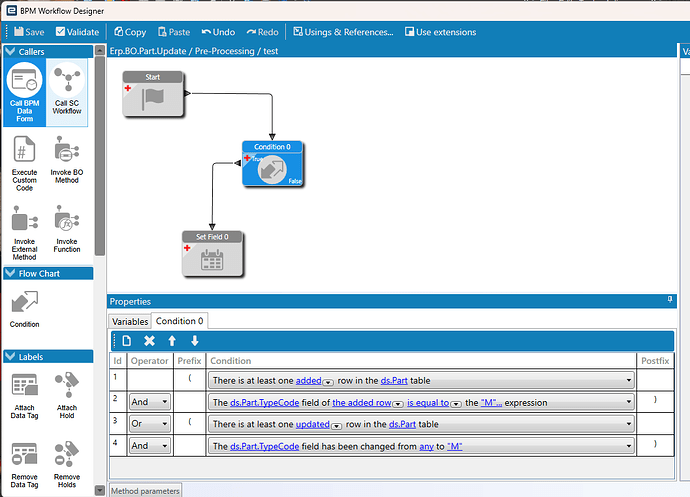
Task: Select the Condition flow chart item
Action: (25, 309)
